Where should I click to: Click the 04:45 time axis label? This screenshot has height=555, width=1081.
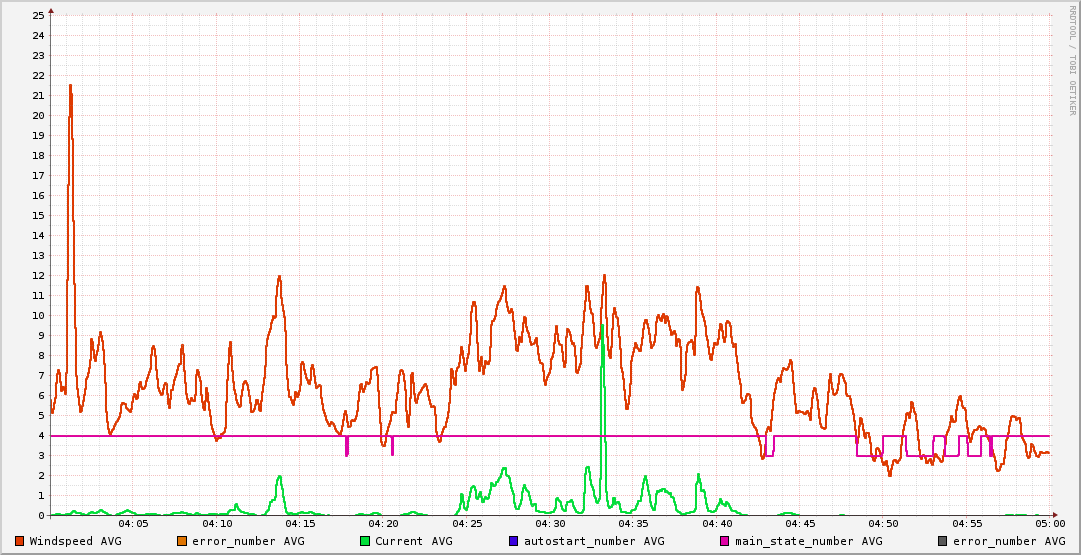tap(800, 524)
